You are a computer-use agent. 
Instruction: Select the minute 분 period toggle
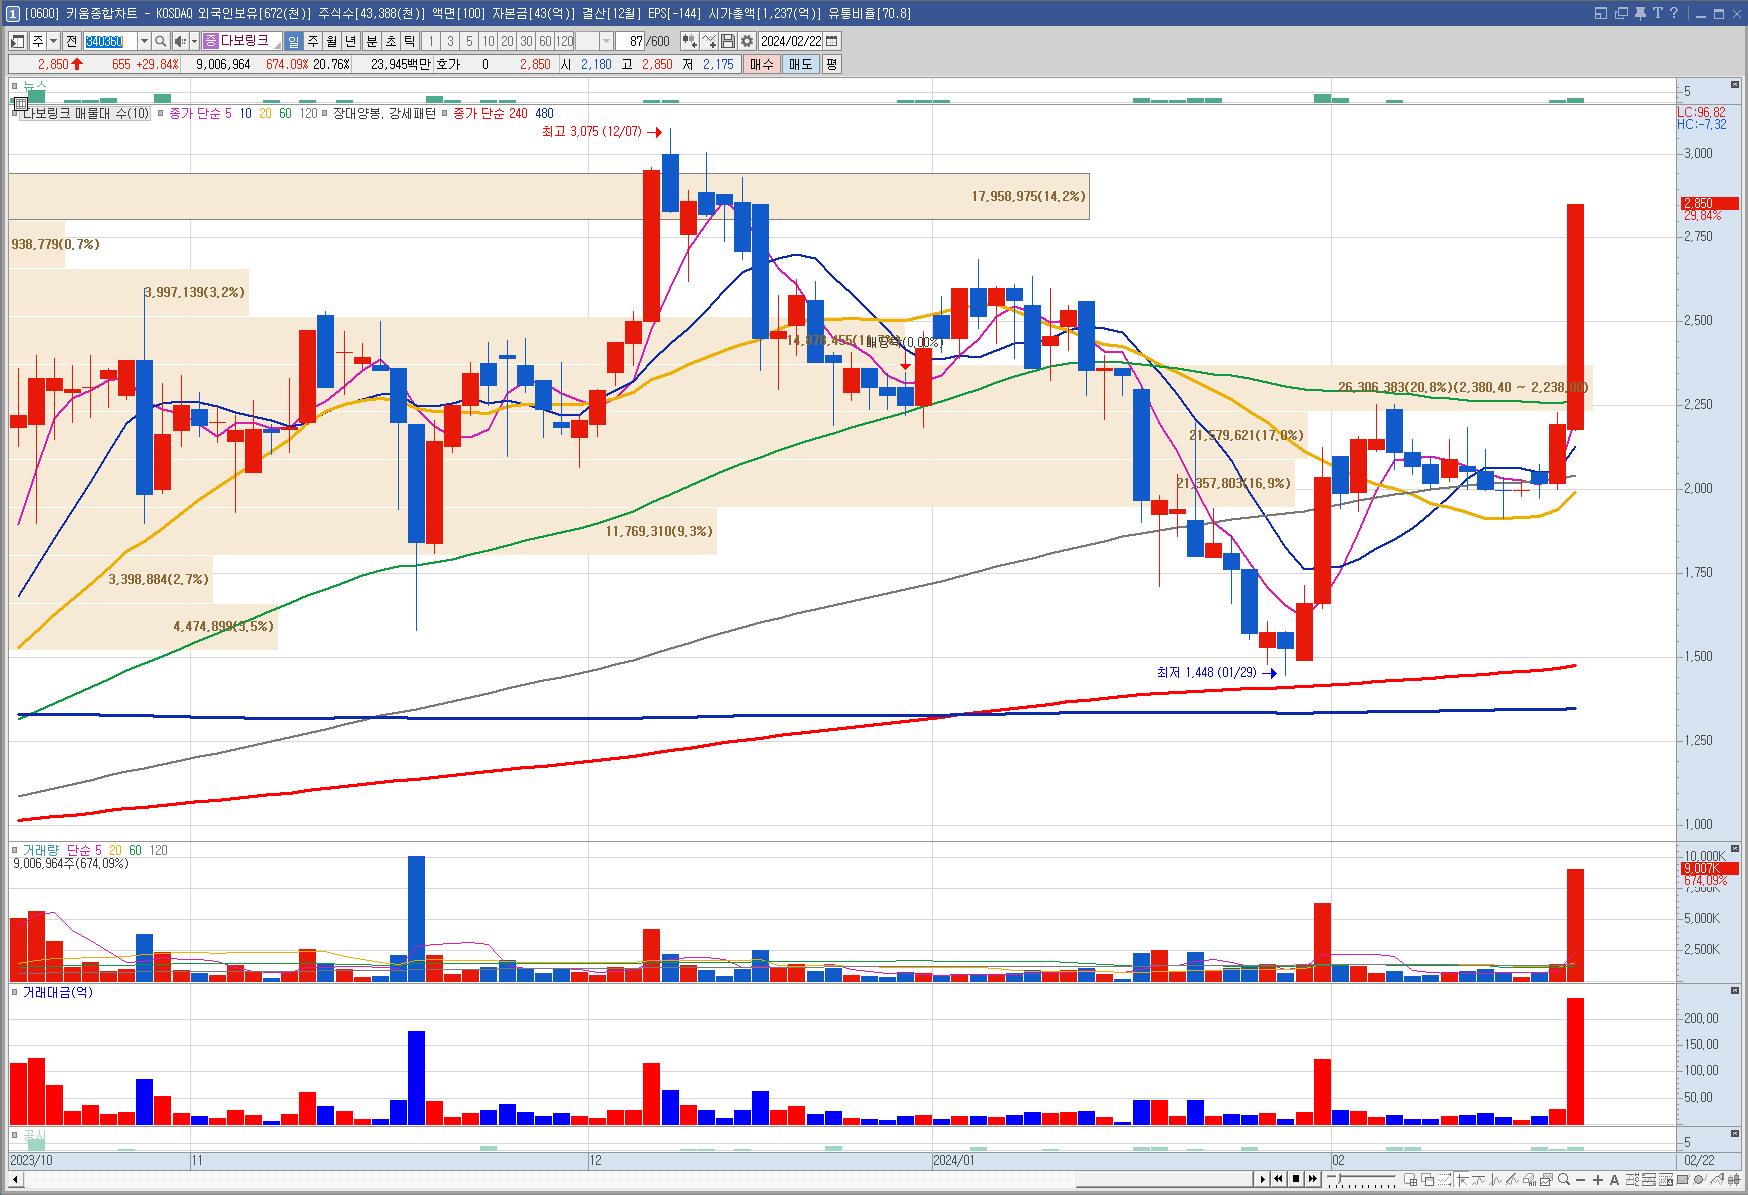[x=372, y=41]
